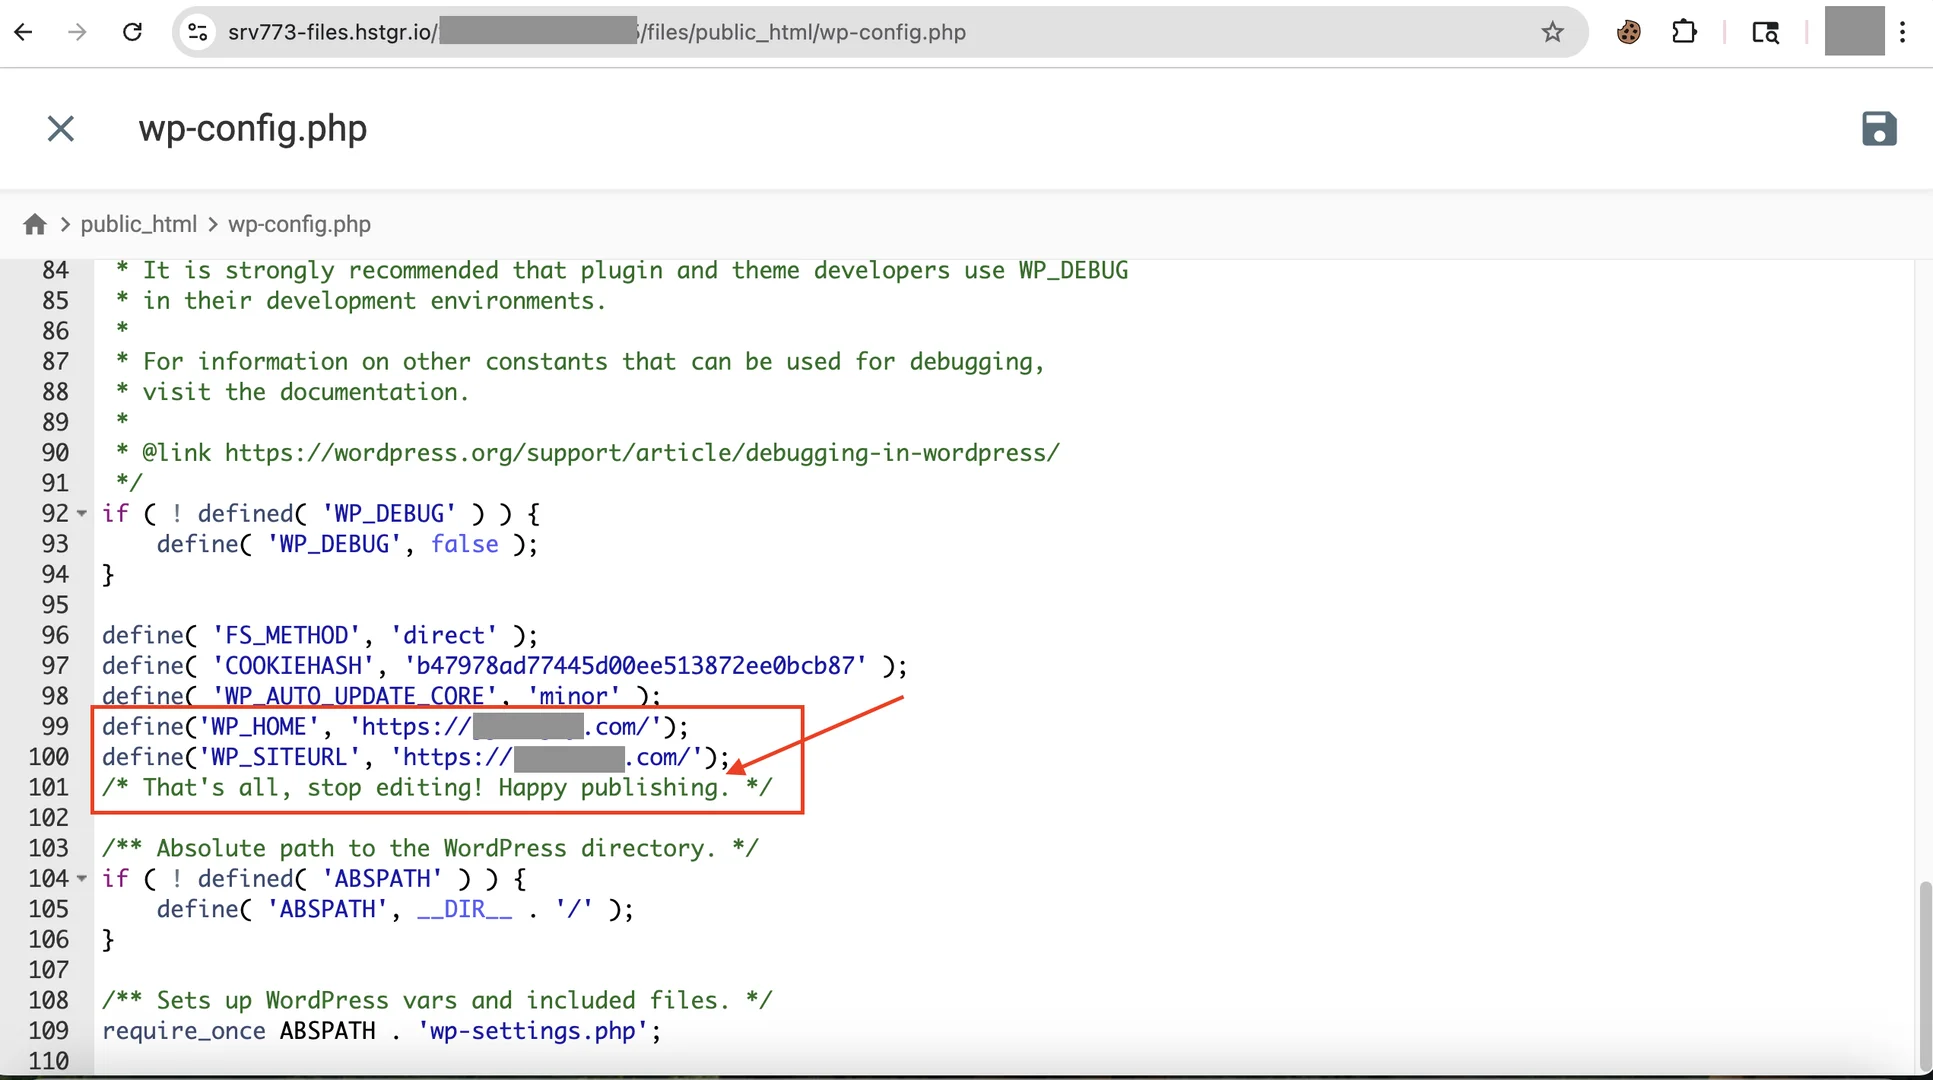Image resolution: width=1933 pixels, height=1080 pixels.
Task: Collapse the code fold at line 92
Action: [x=82, y=514]
